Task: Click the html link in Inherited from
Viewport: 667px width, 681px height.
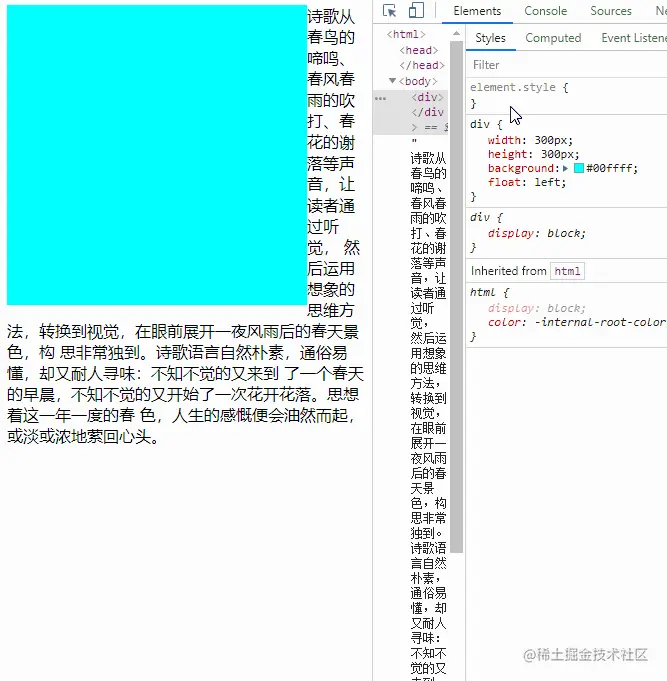Action: tap(567, 271)
